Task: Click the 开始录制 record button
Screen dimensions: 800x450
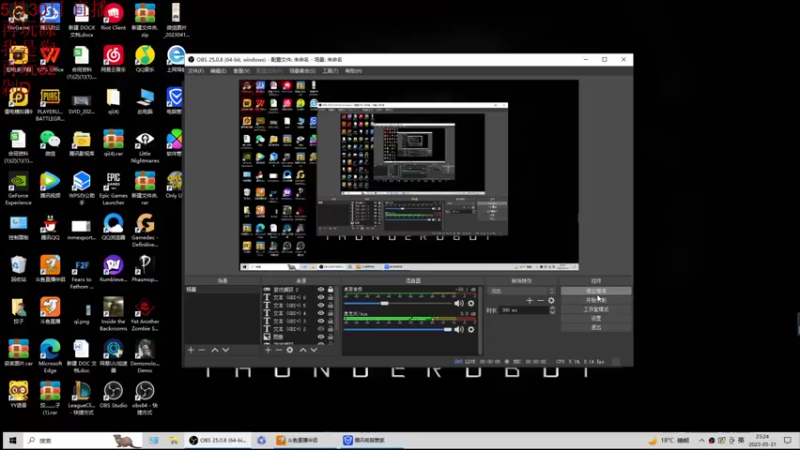Action: tap(596, 300)
